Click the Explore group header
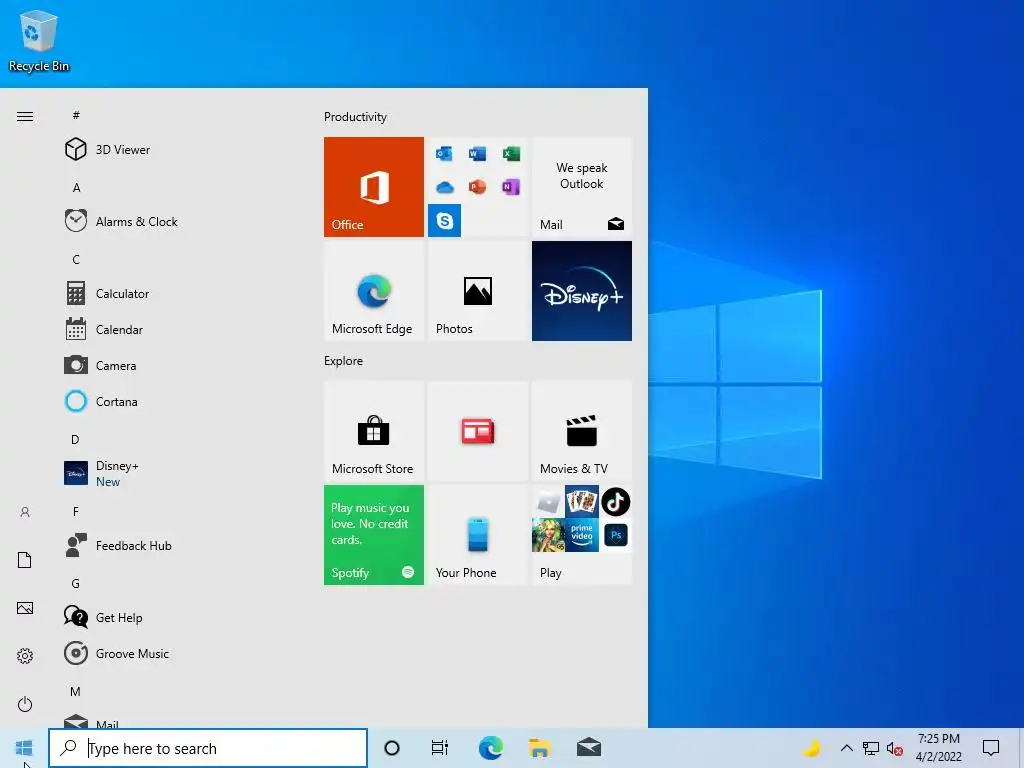 344,360
